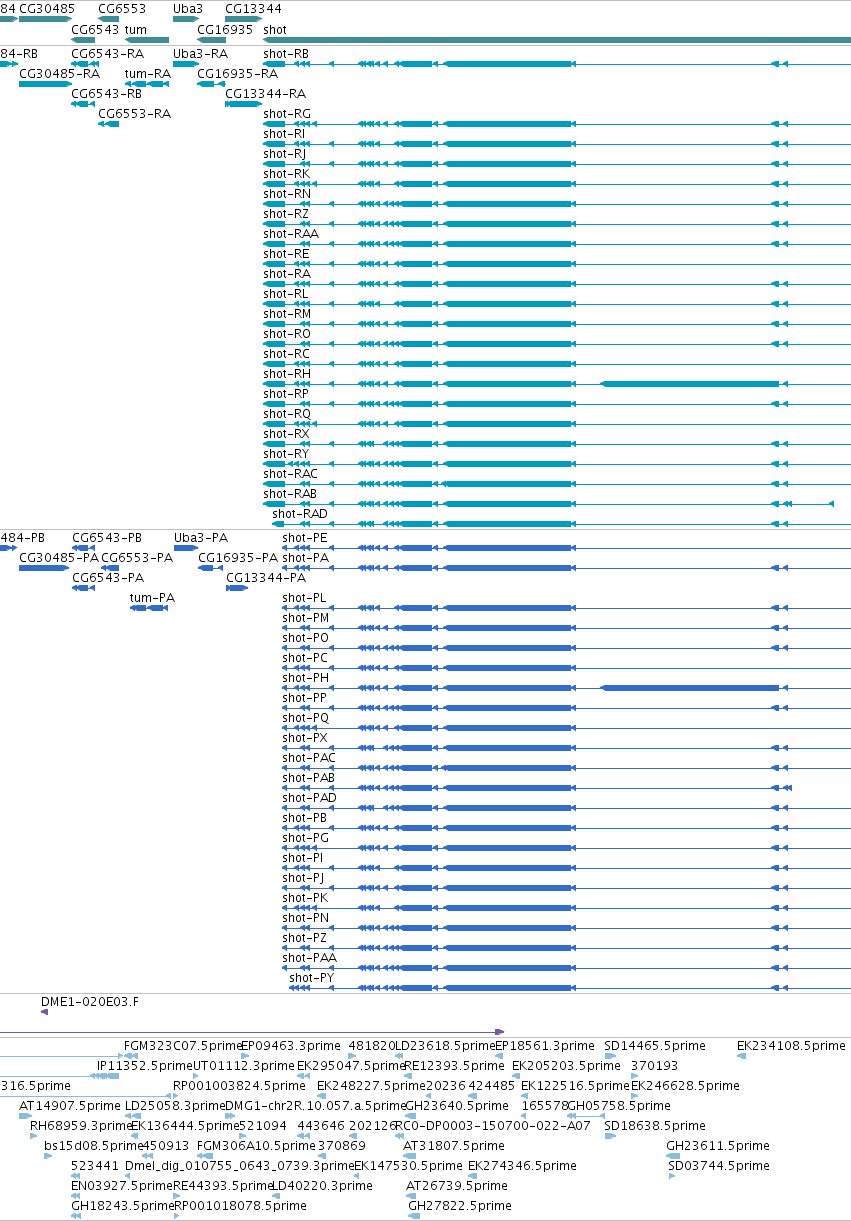
Task: Click the Uba3-RA transcript label
Action: pos(201,54)
